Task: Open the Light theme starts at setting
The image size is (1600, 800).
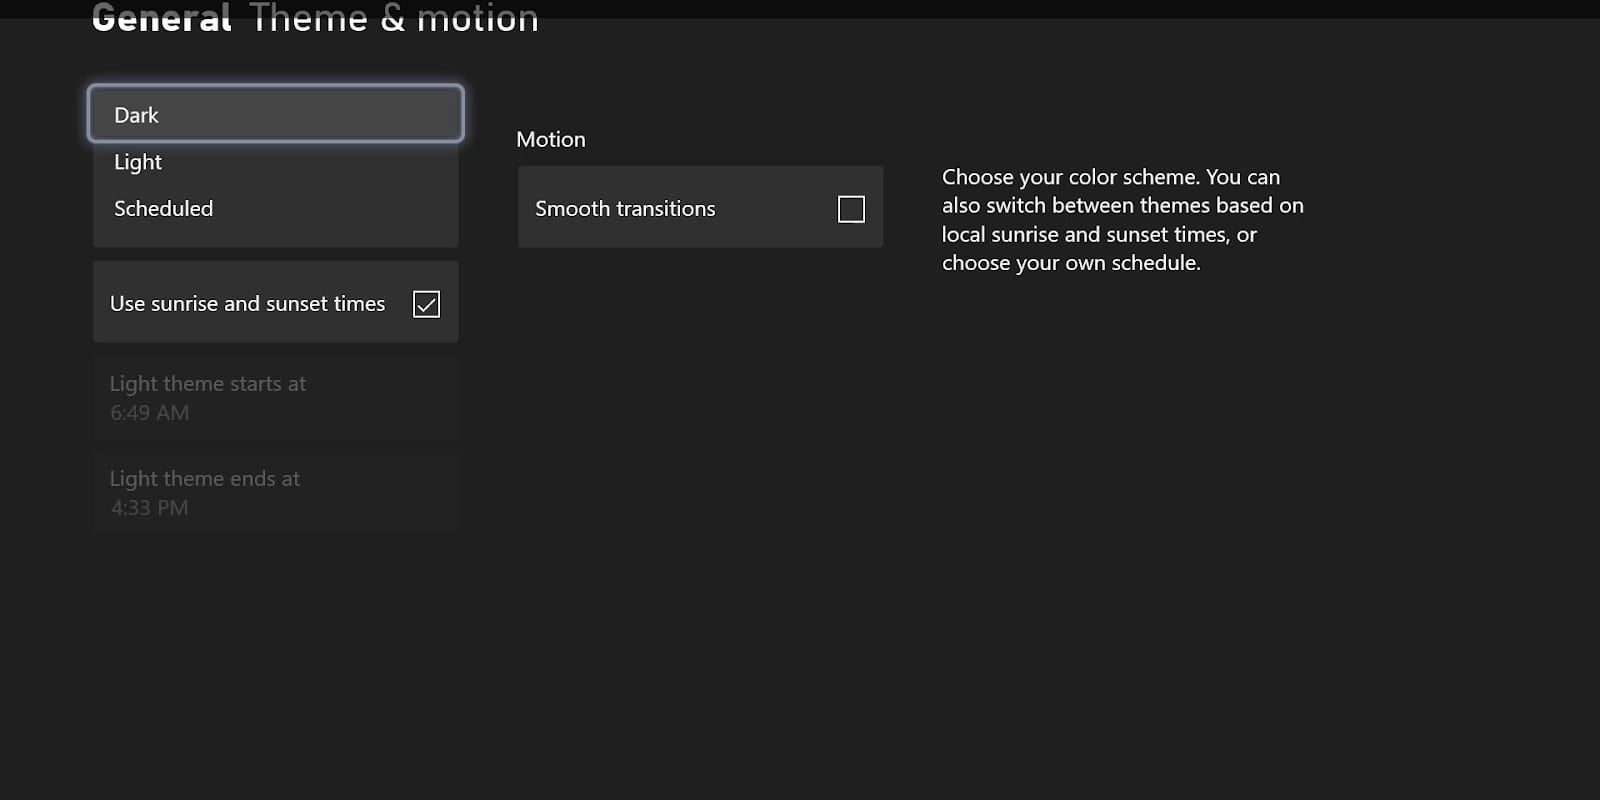Action: [275, 398]
